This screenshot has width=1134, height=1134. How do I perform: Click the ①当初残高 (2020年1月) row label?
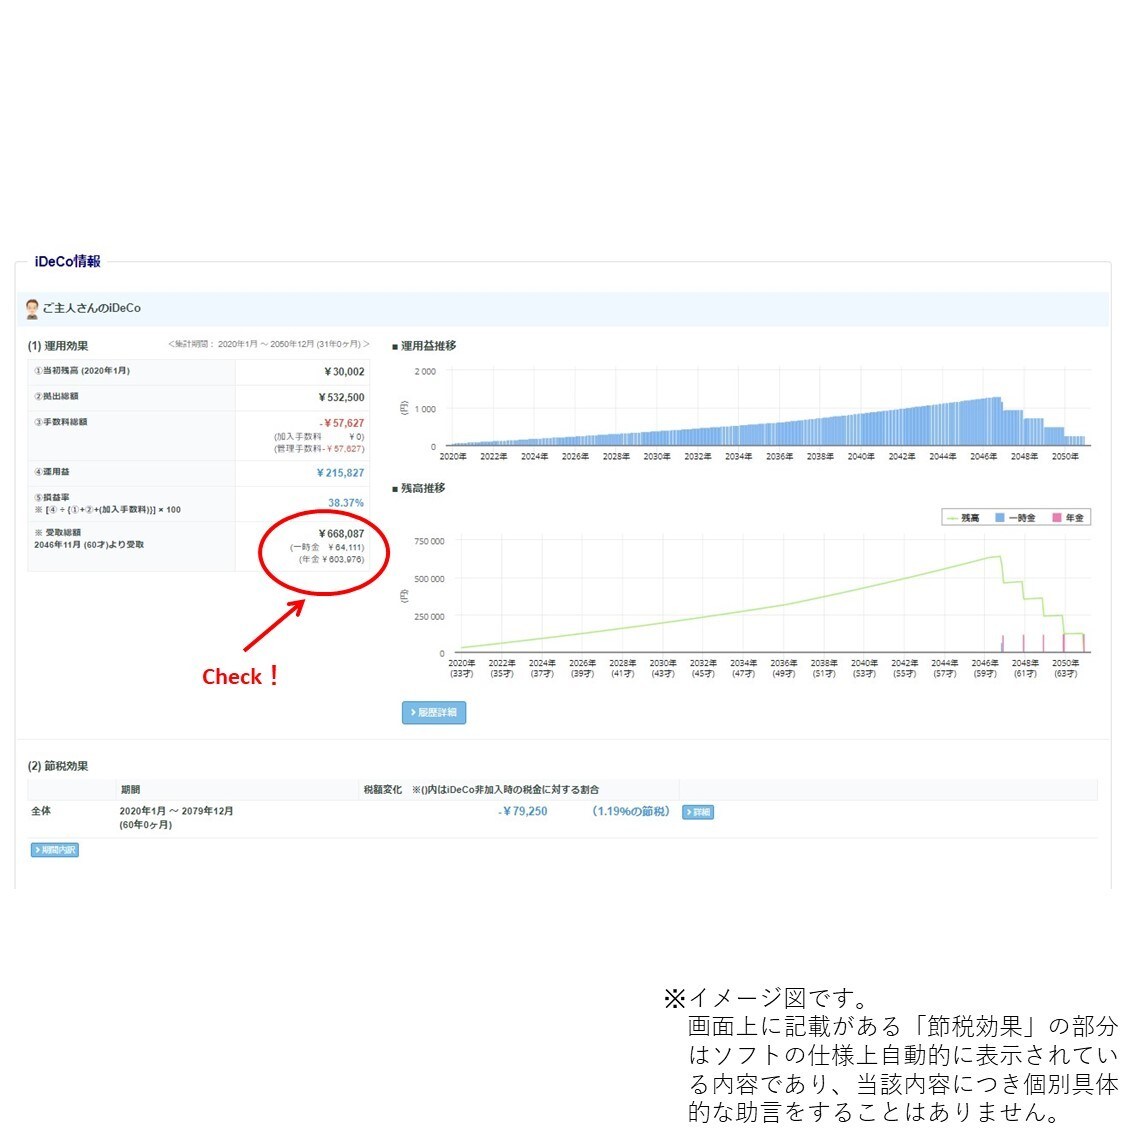(82, 371)
